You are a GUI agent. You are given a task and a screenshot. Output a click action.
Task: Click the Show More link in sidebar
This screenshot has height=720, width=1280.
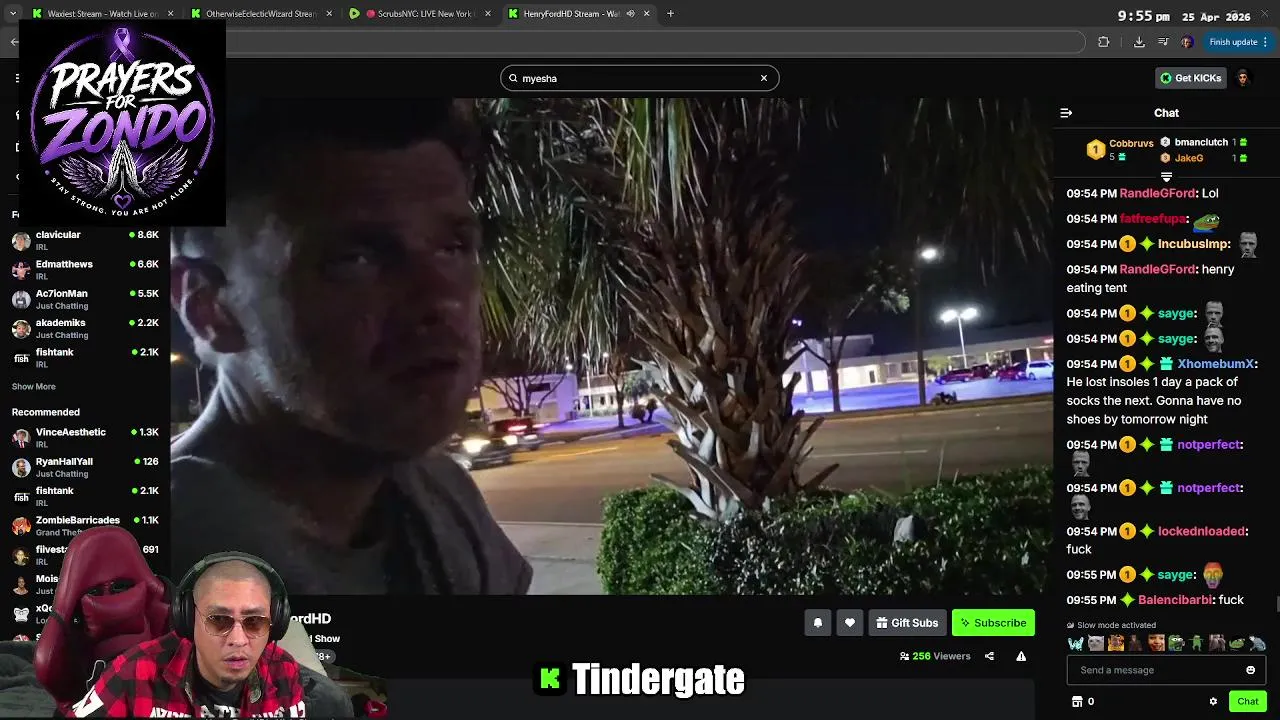pos(33,387)
